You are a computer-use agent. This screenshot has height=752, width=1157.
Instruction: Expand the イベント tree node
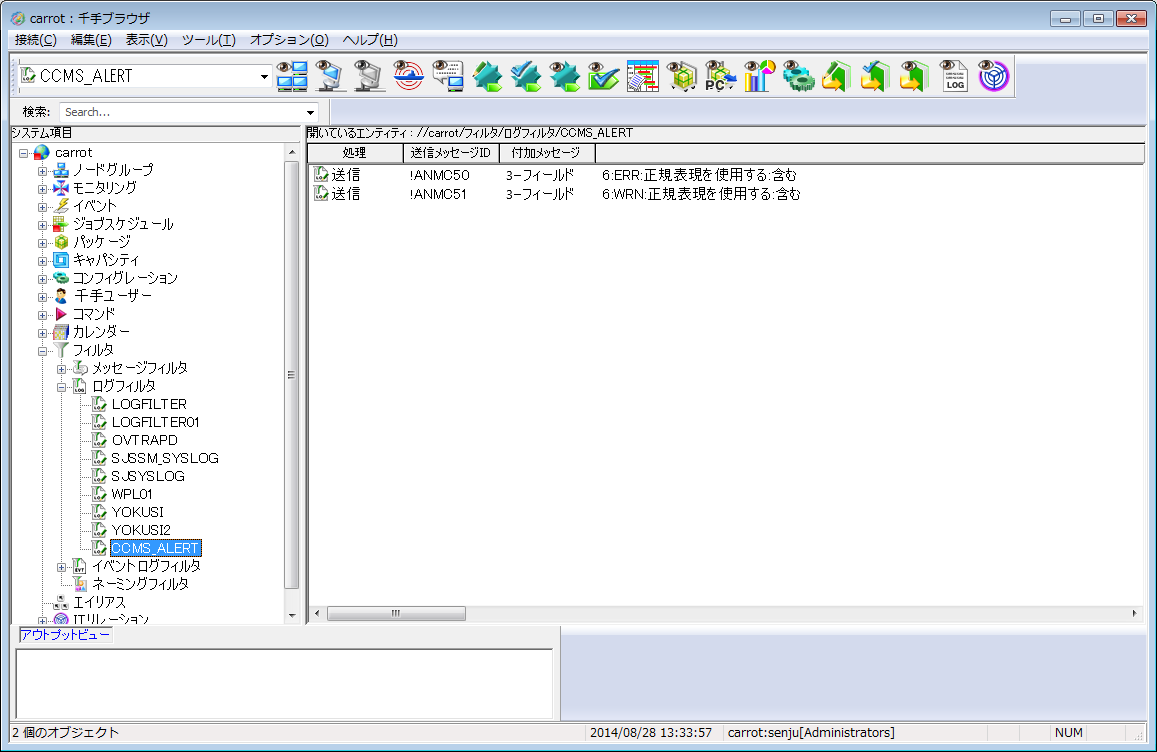(x=42, y=207)
